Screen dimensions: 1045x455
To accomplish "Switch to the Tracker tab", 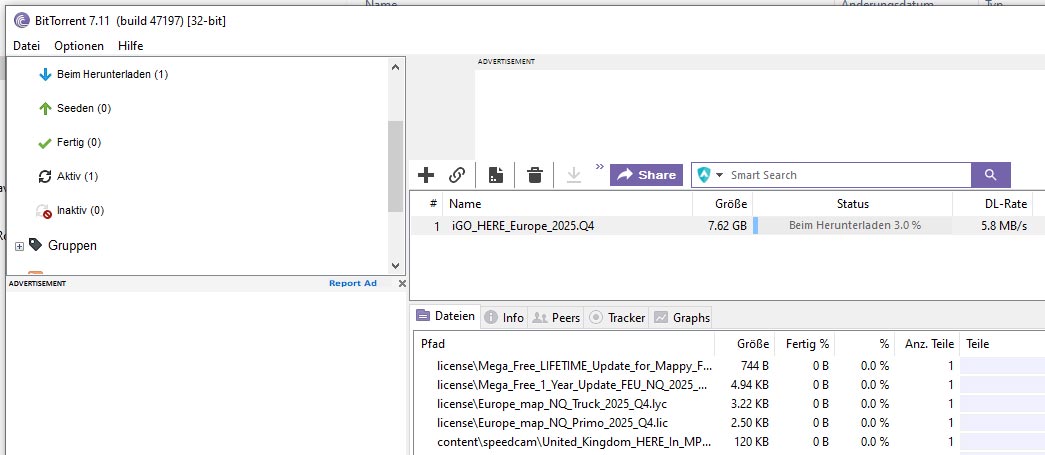I will (616, 318).
